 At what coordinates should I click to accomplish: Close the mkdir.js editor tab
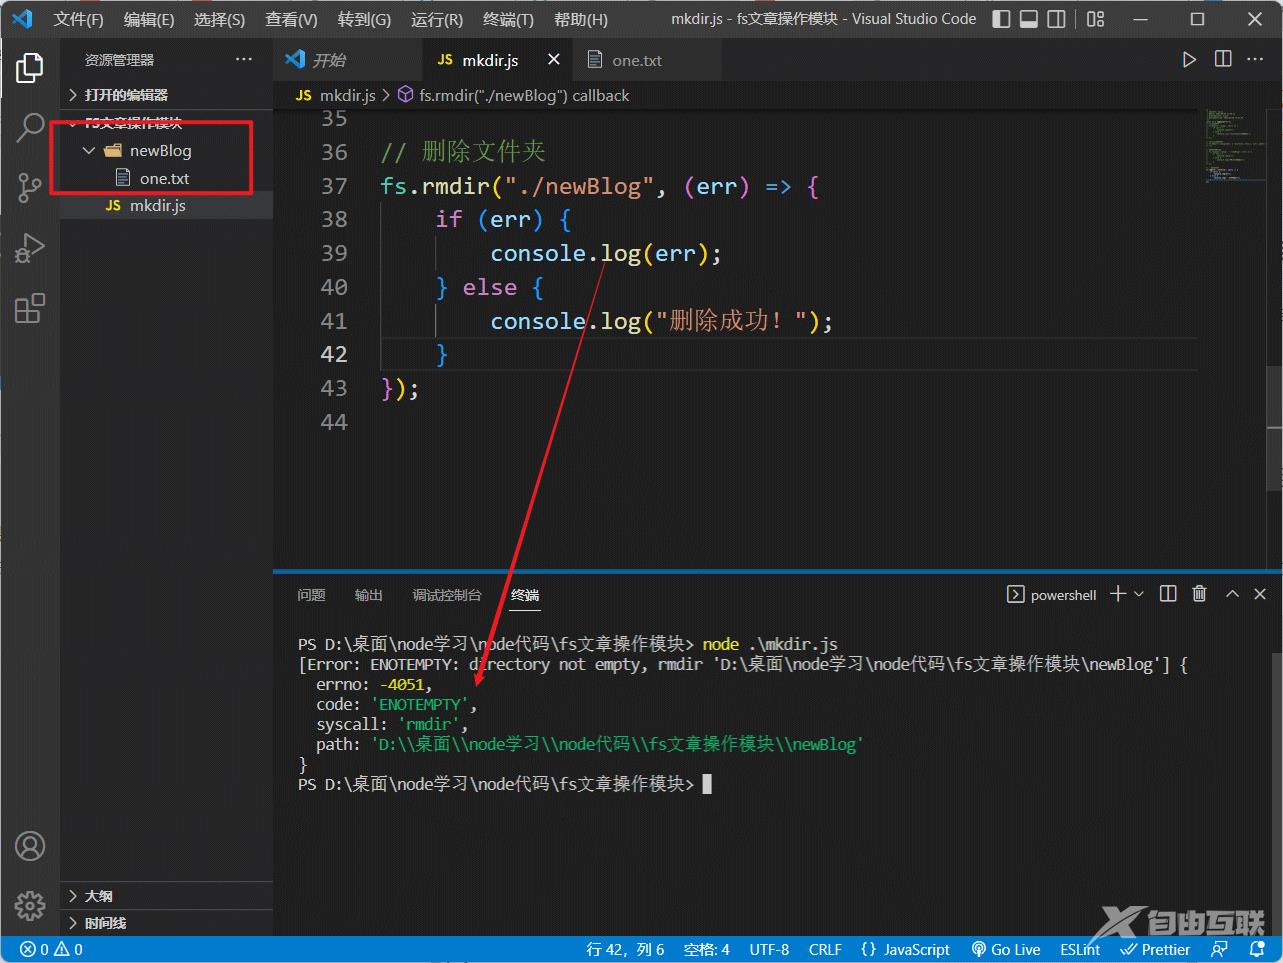pyautogui.click(x=553, y=60)
